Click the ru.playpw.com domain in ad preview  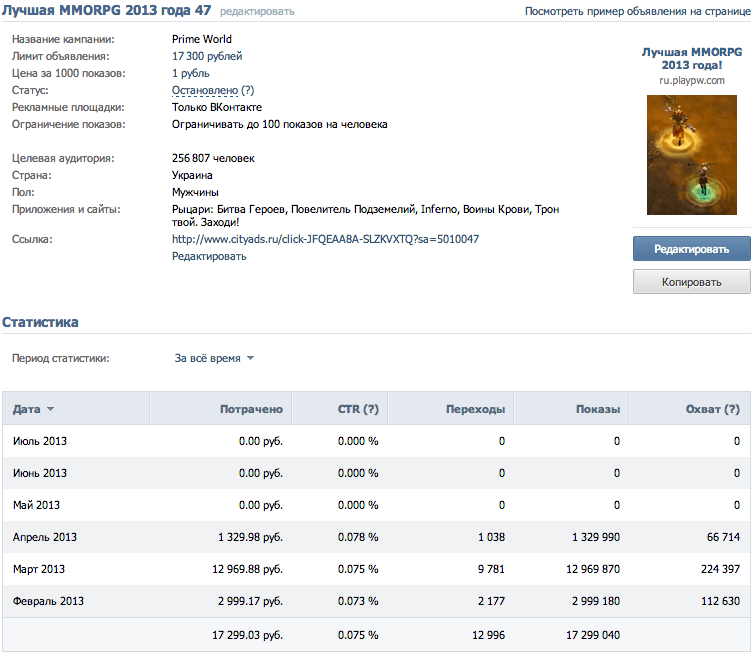(x=692, y=81)
